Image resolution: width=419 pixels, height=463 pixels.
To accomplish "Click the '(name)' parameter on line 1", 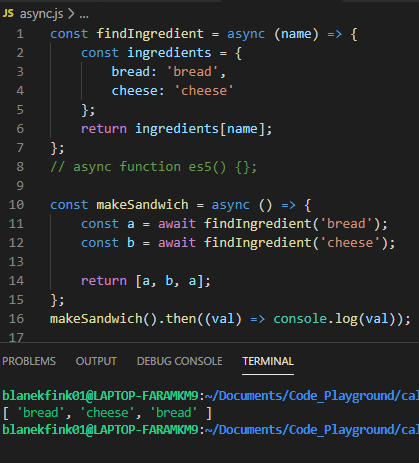I will pos(296,34).
